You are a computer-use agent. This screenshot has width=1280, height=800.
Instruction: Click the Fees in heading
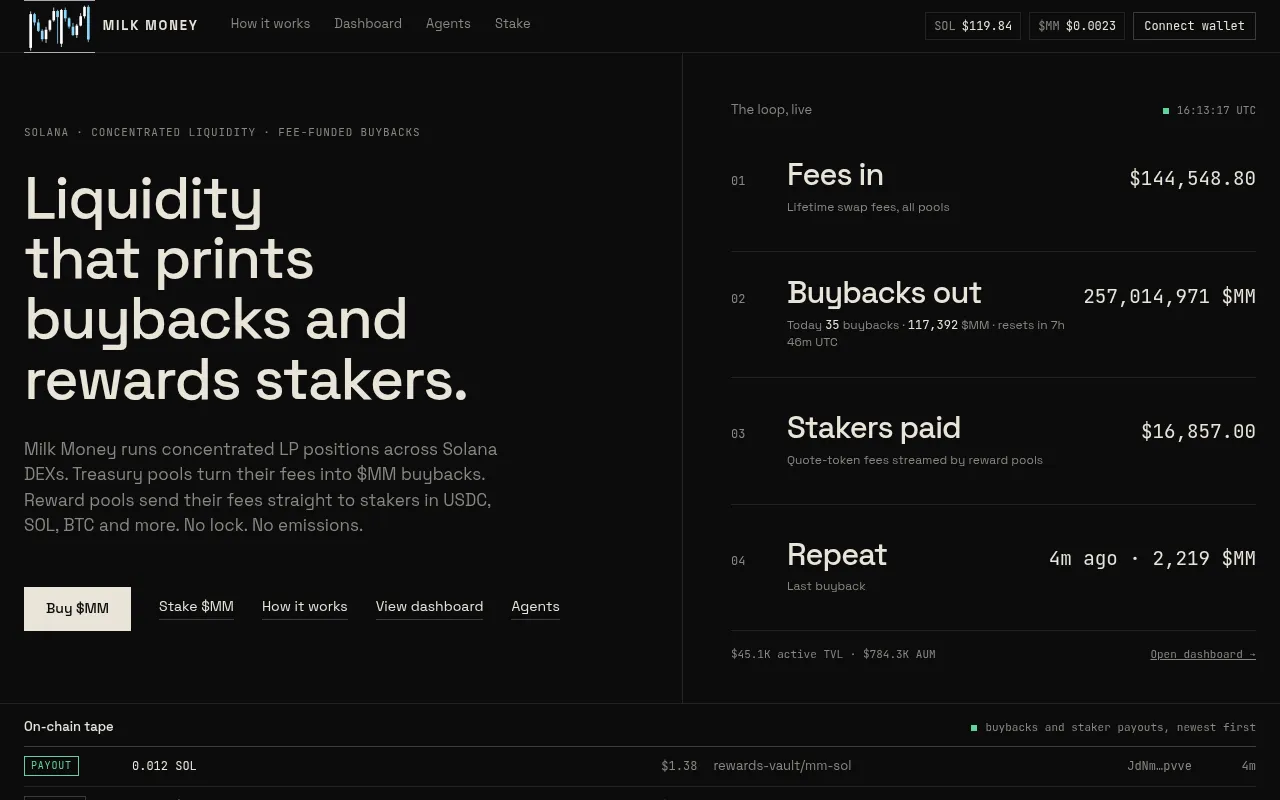pos(835,175)
